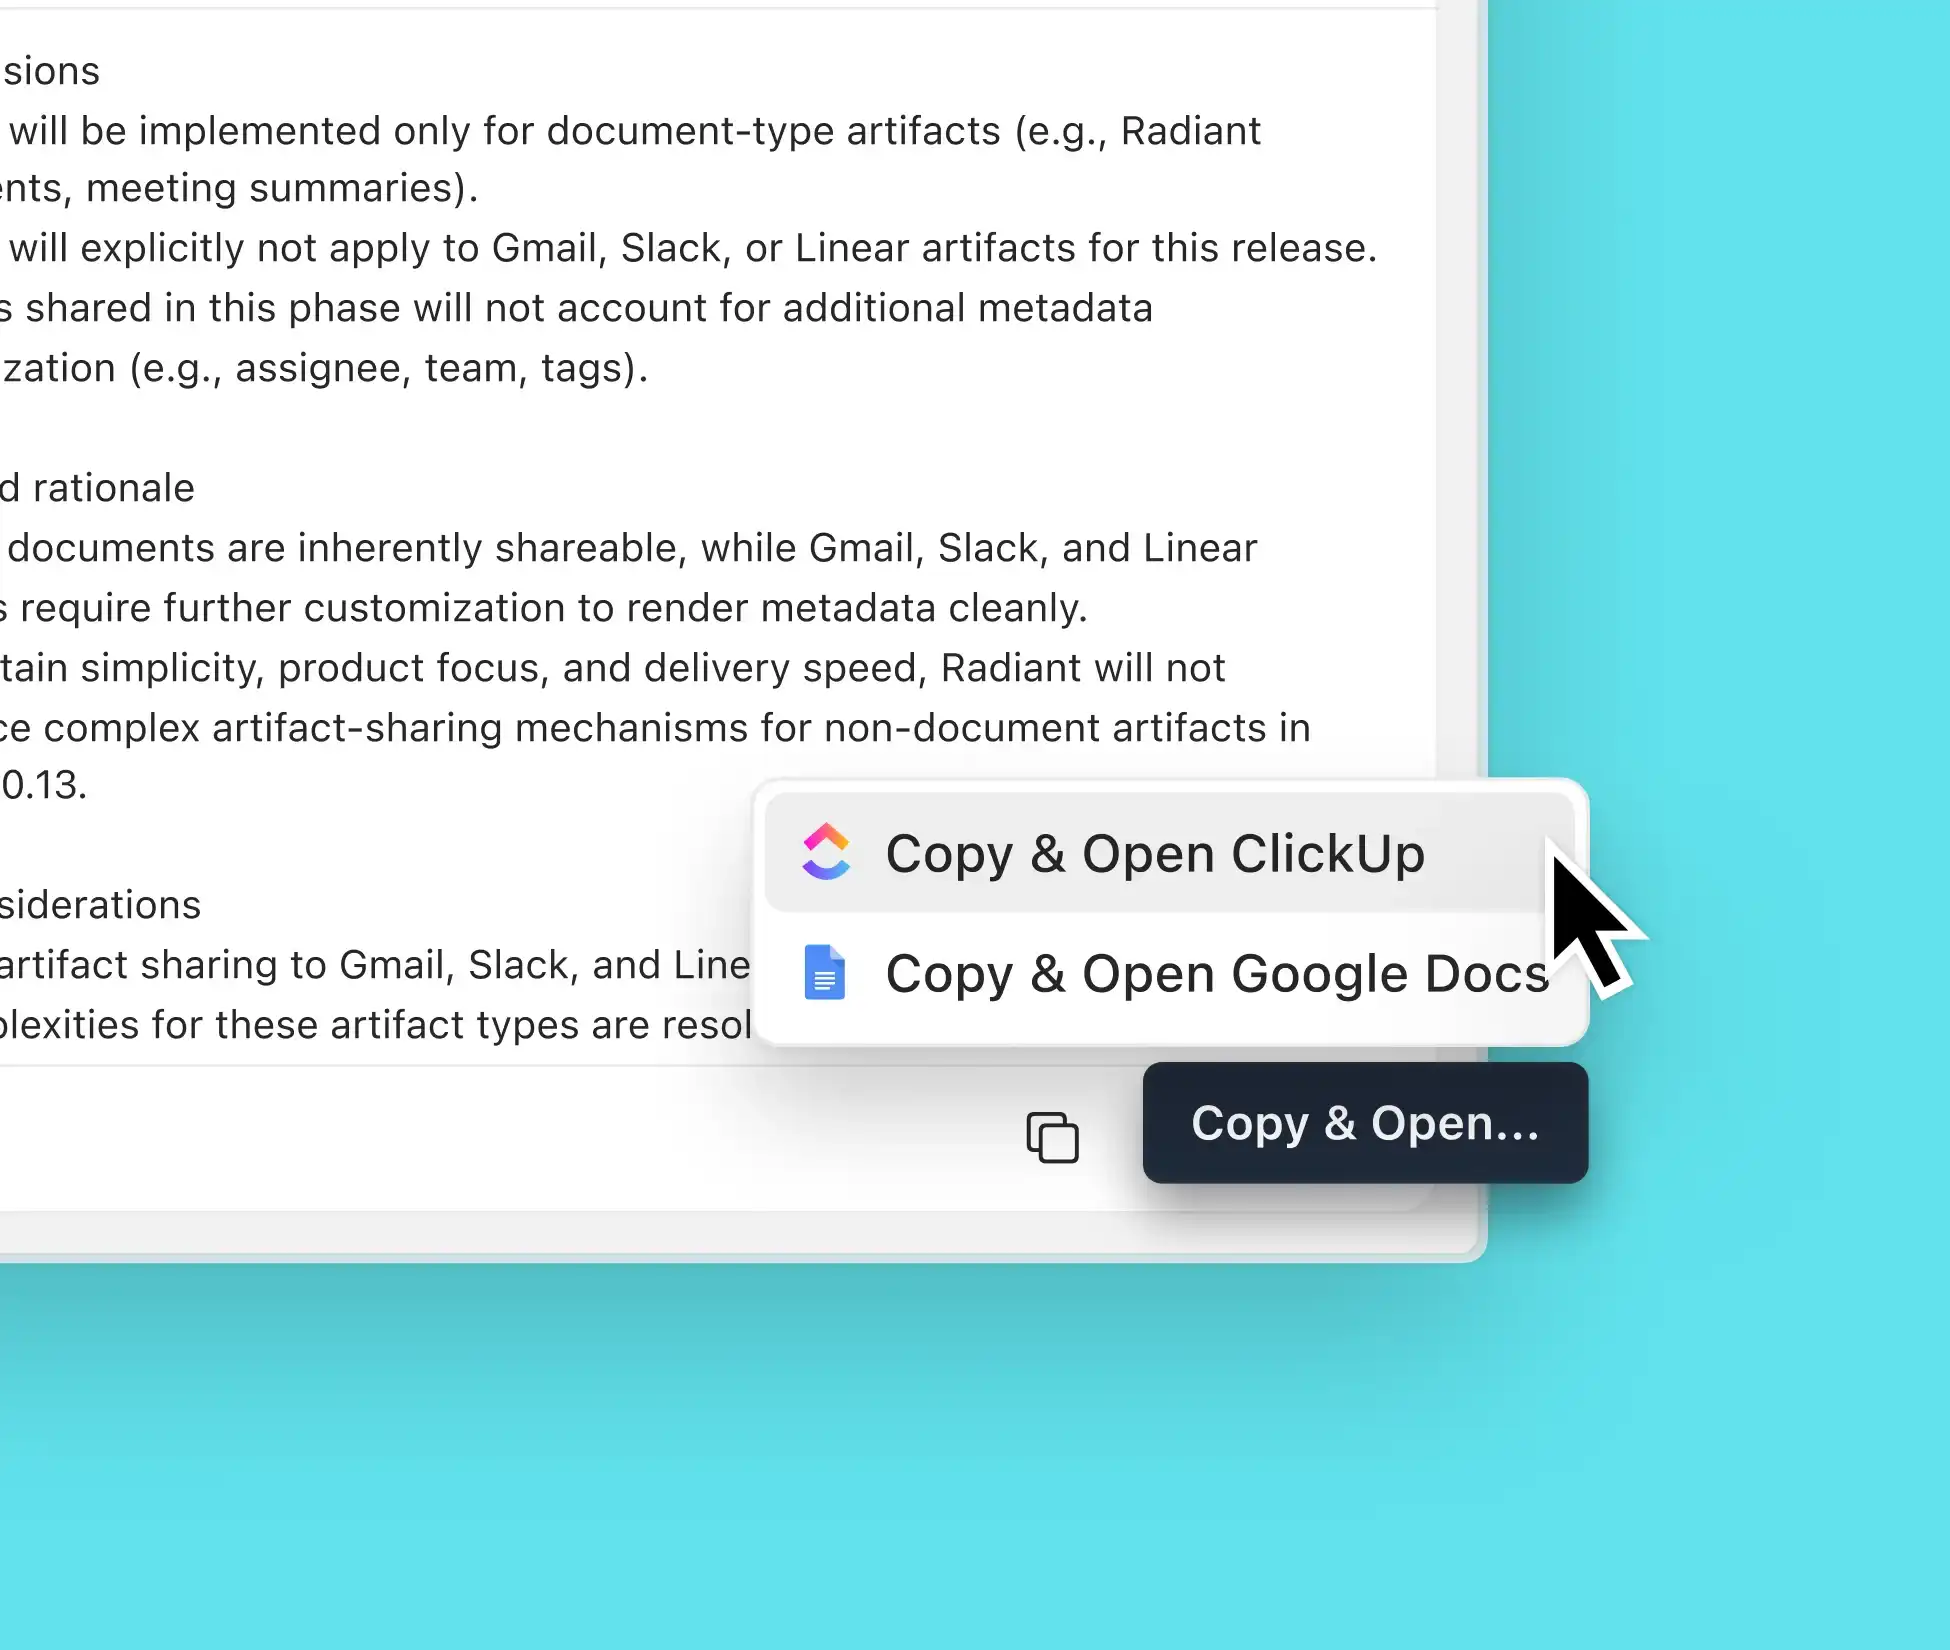
Task: Click the copy-to-clipboard icon beside Copy & Open
Action: click(x=1053, y=1137)
